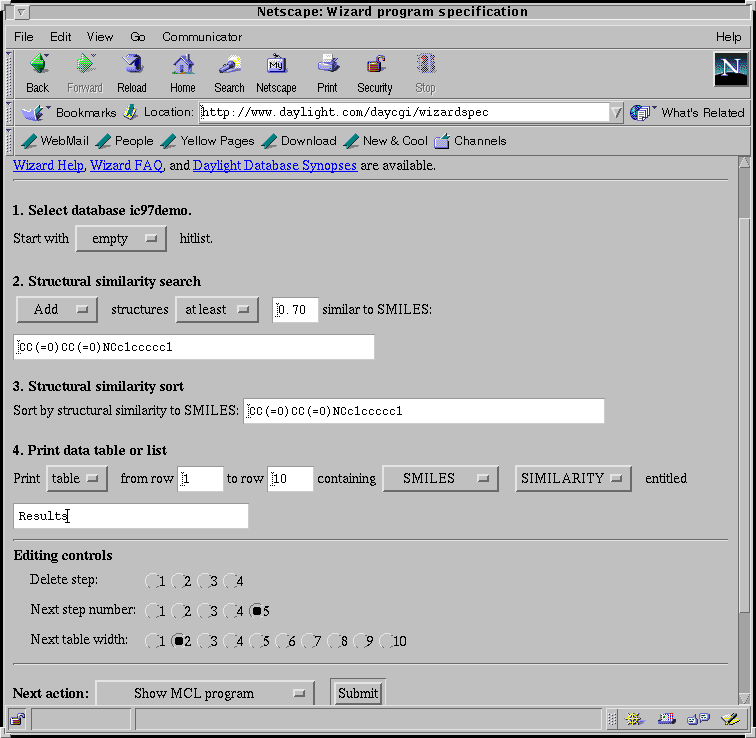Viewport: 756px width, 738px height.
Task: Choose Next step number 4
Action: coord(231,611)
